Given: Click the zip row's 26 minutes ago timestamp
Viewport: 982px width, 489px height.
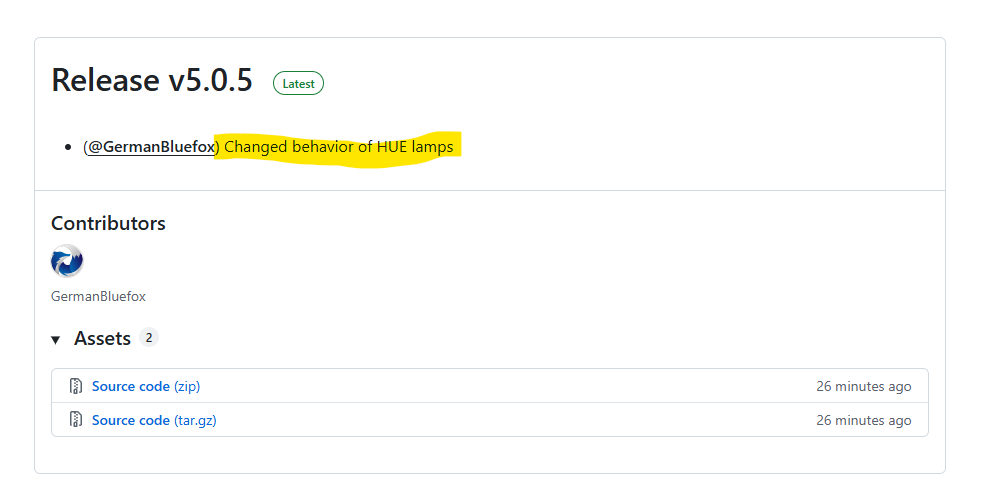Looking at the screenshot, I should pyautogui.click(x=863, y=386).
